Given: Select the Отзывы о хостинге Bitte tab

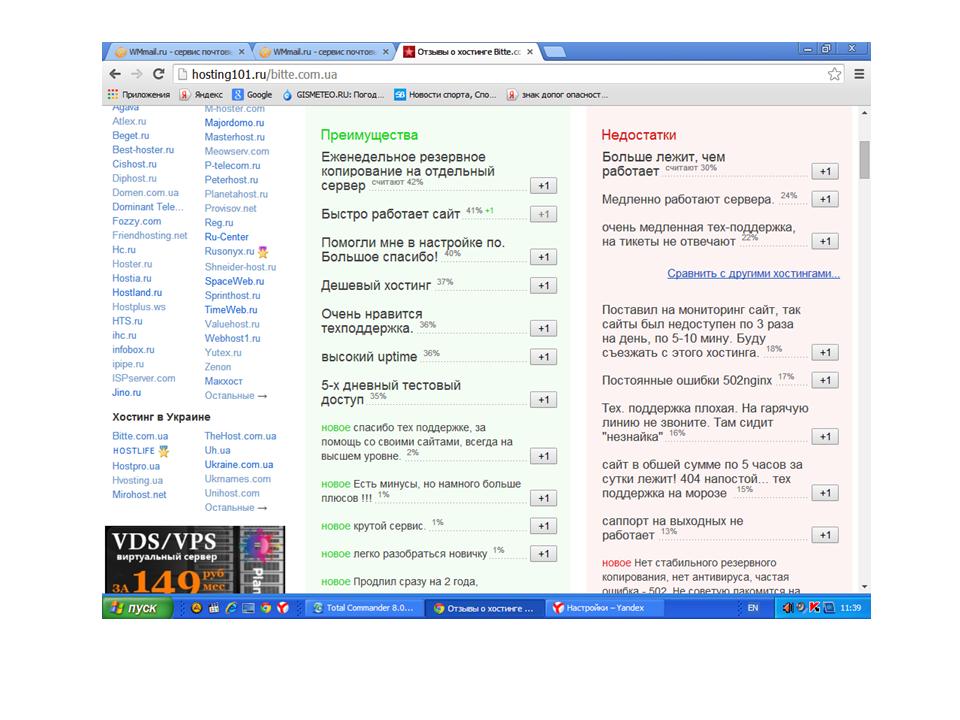Looking at the screenshot, I should (x=468, y=52).
